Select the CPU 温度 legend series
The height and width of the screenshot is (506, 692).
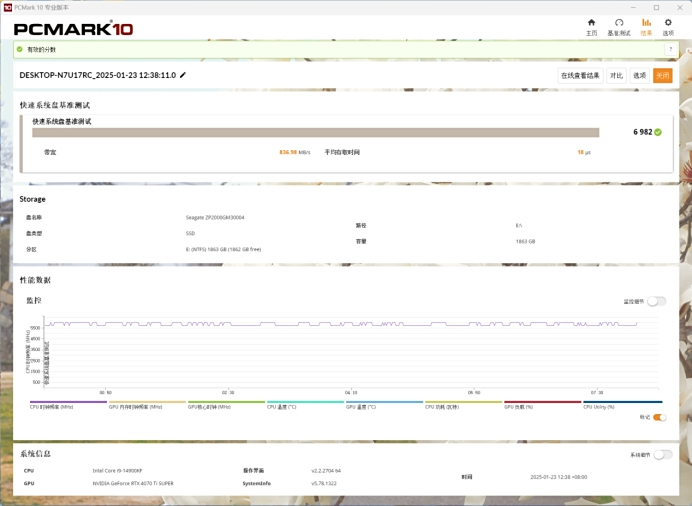(x=305, y=406)
